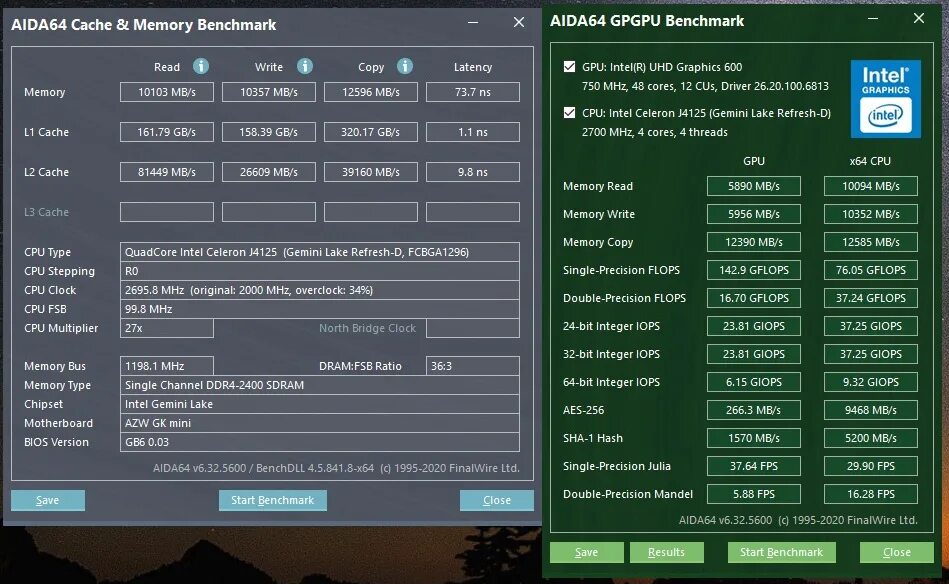The image size is (949, 584).
Task: Save the Cache & Memory Benchmark results
Action: [x=48, y=500]
